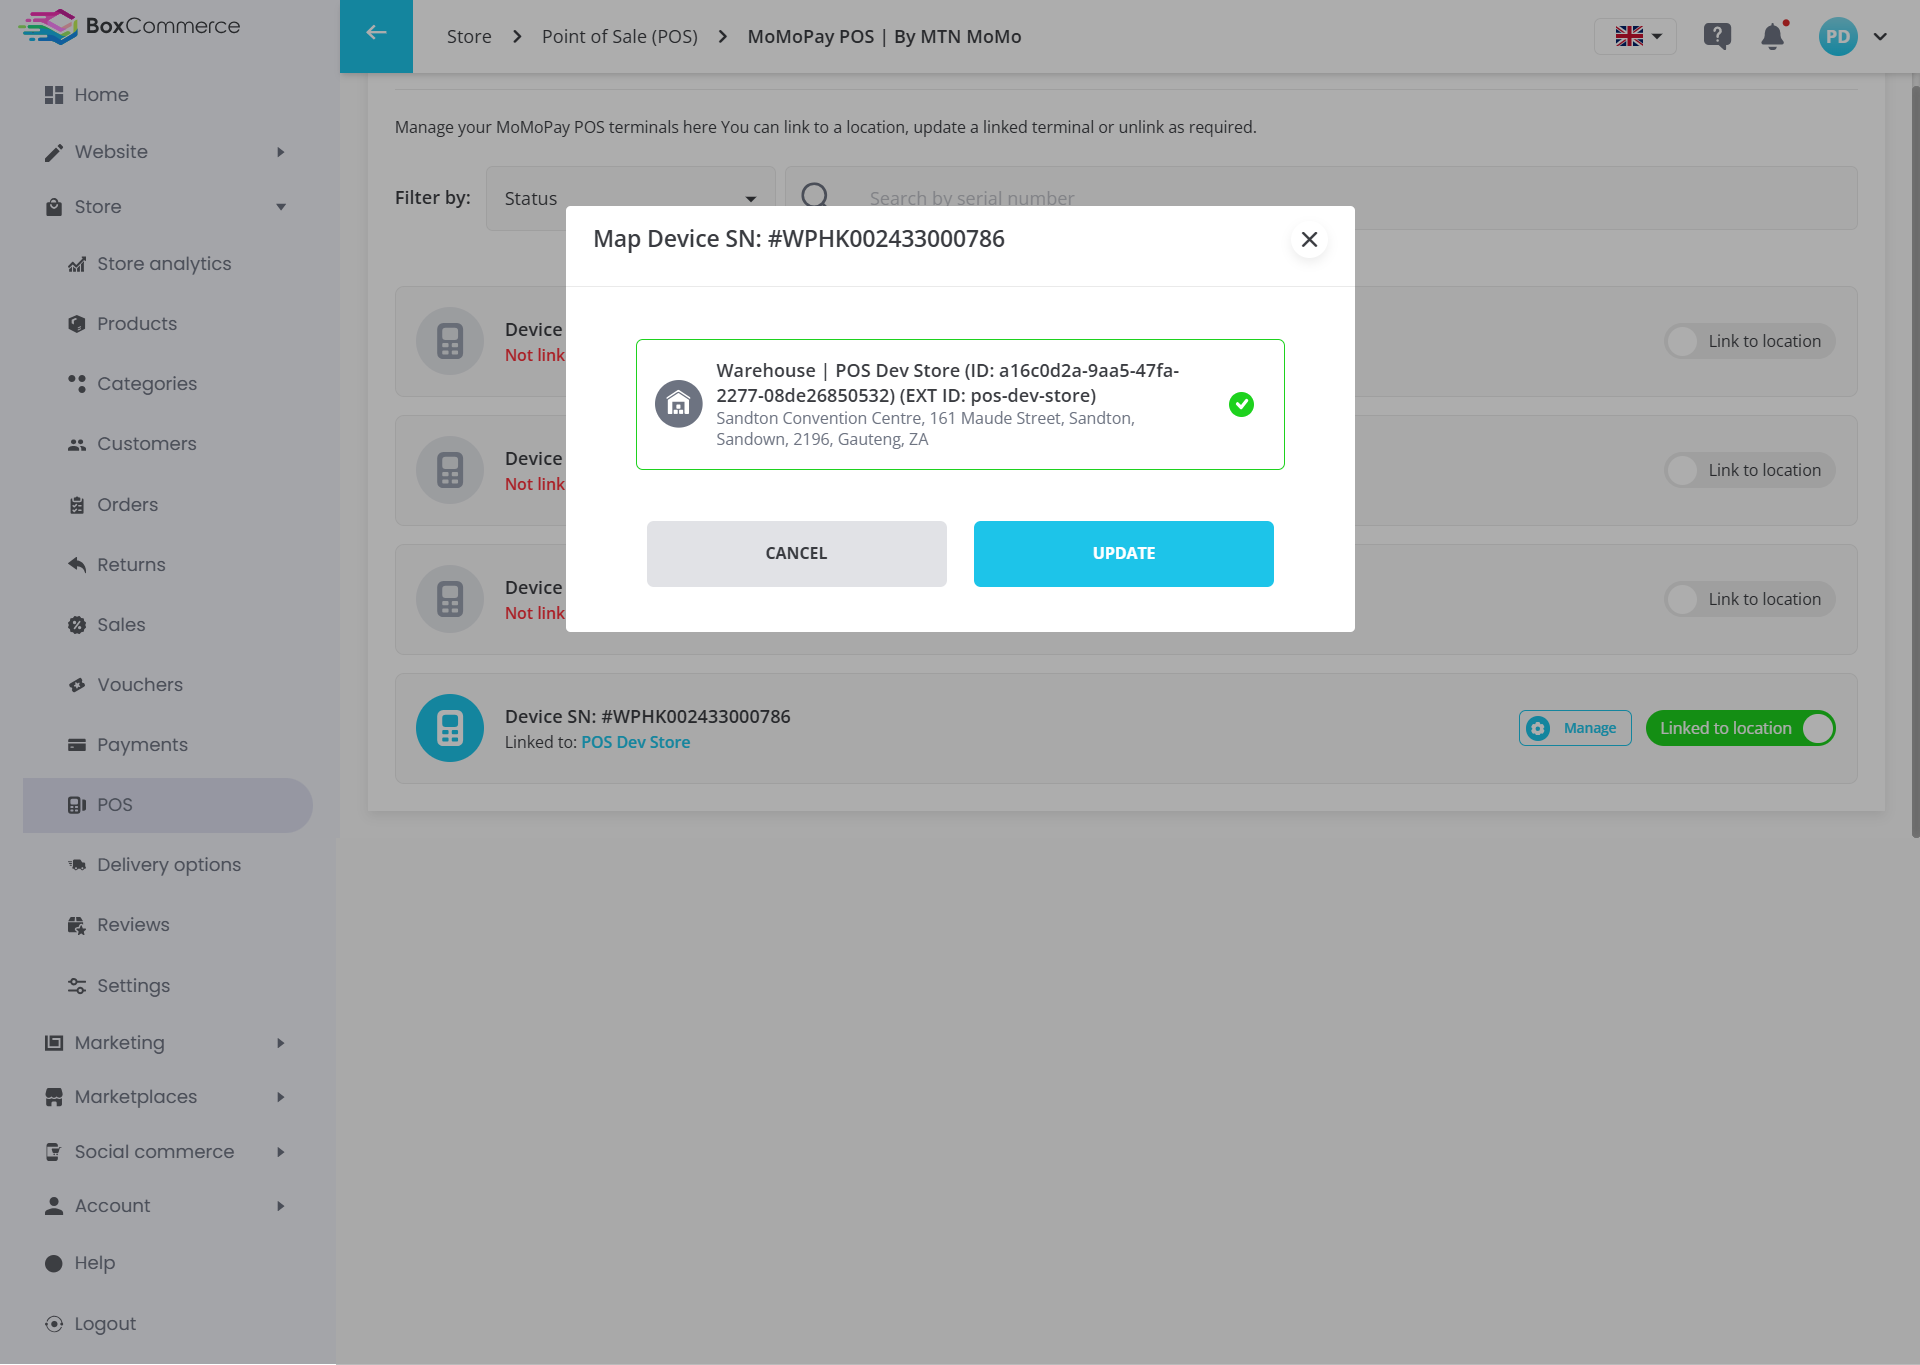
Task: Click the Reviews icon in sidebar
Action: click(77, 925)
